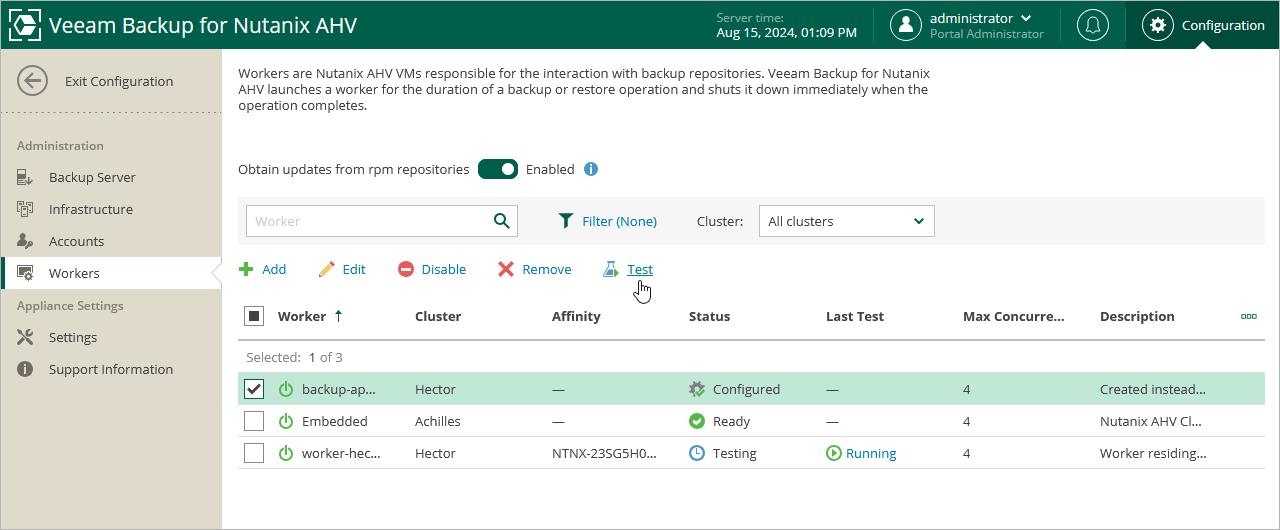Viewport: 1280px width, 530px height.
Task: Click the Test flask icon
Action: pyautogui.click(x=610, y=270)
